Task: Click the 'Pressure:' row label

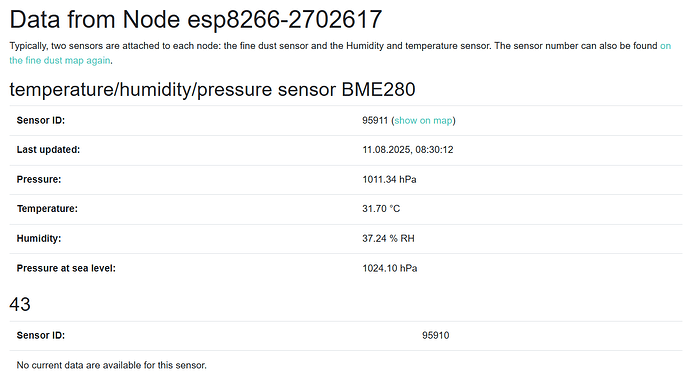Action: pos(39,180)
